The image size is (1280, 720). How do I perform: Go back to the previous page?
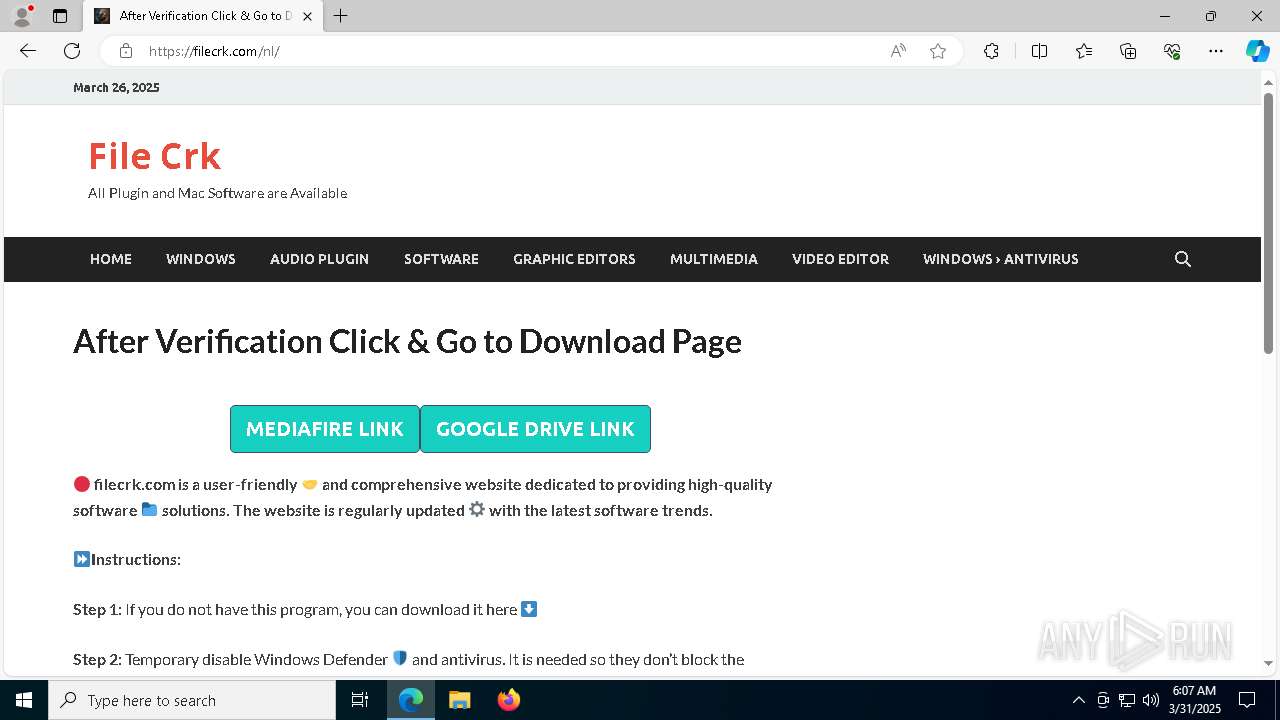[x=28, y=51]
